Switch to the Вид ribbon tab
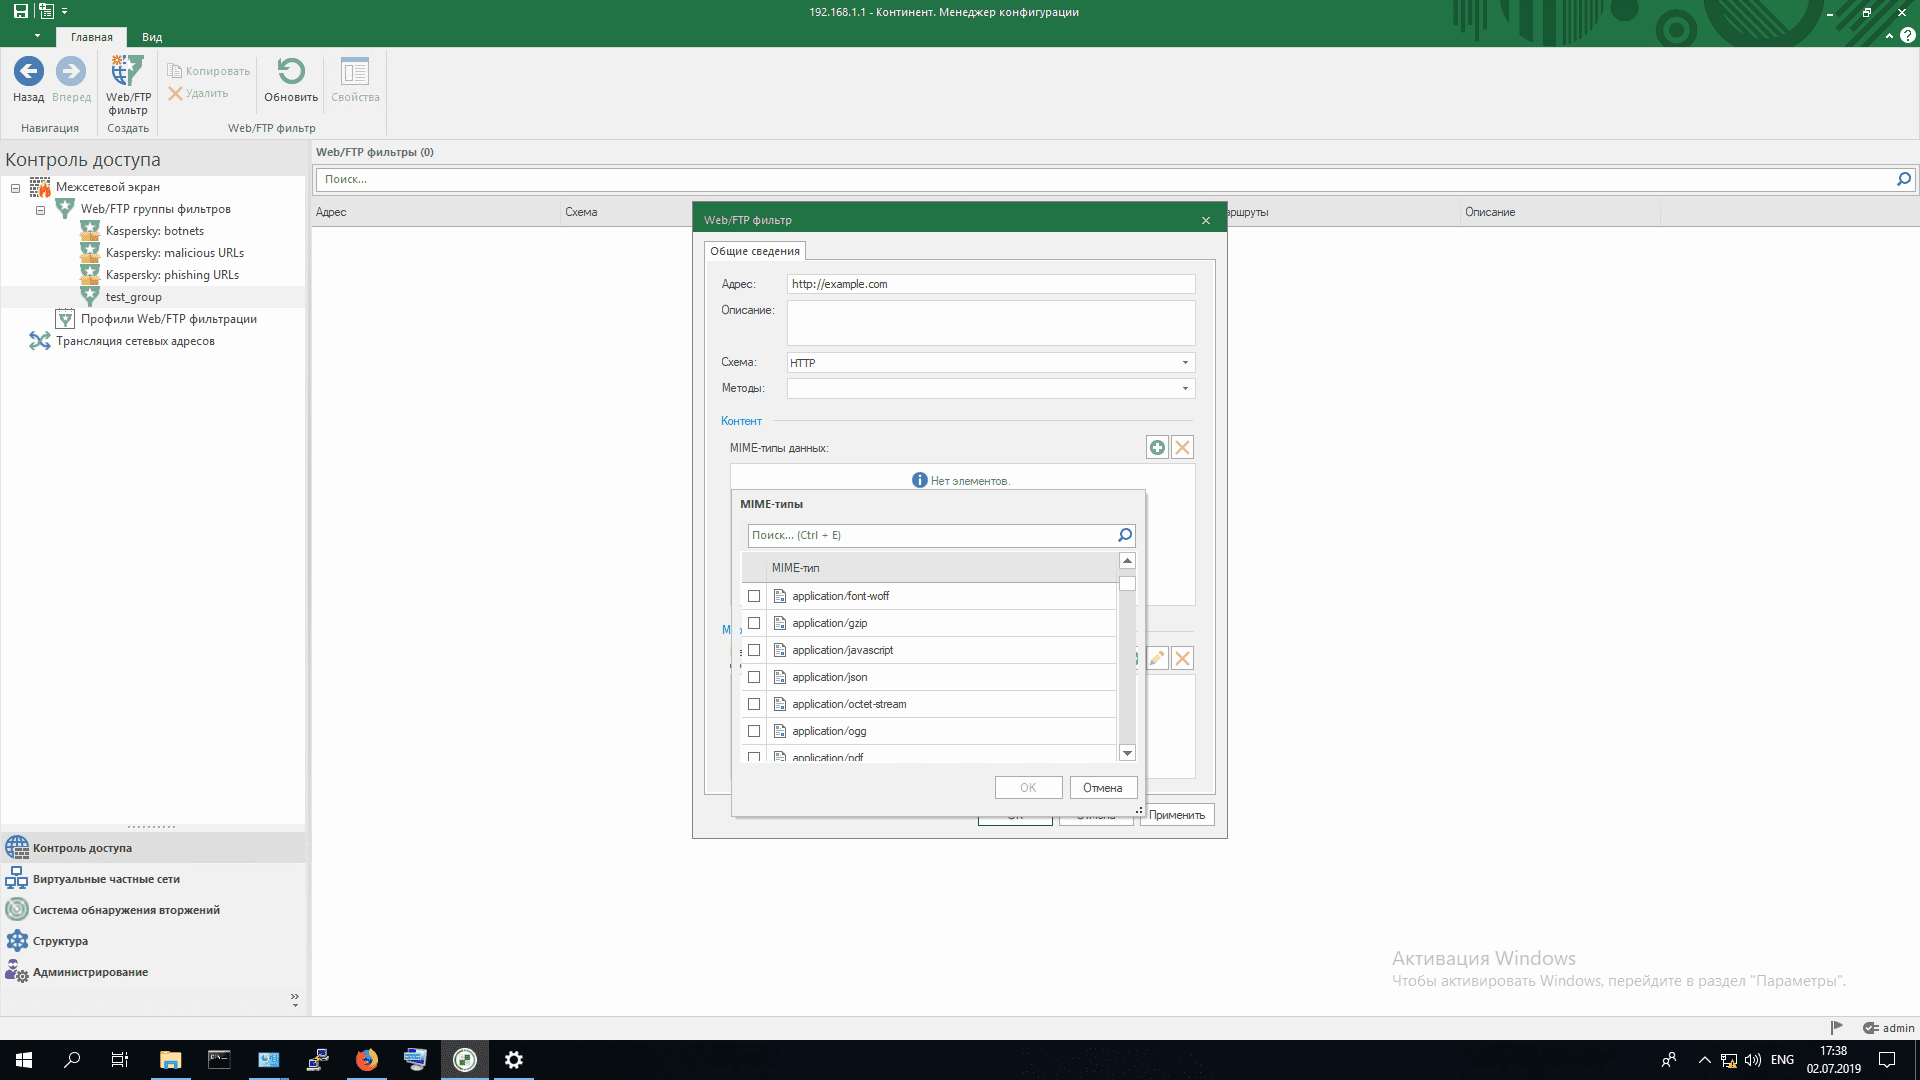 click(x=152, y=37)
